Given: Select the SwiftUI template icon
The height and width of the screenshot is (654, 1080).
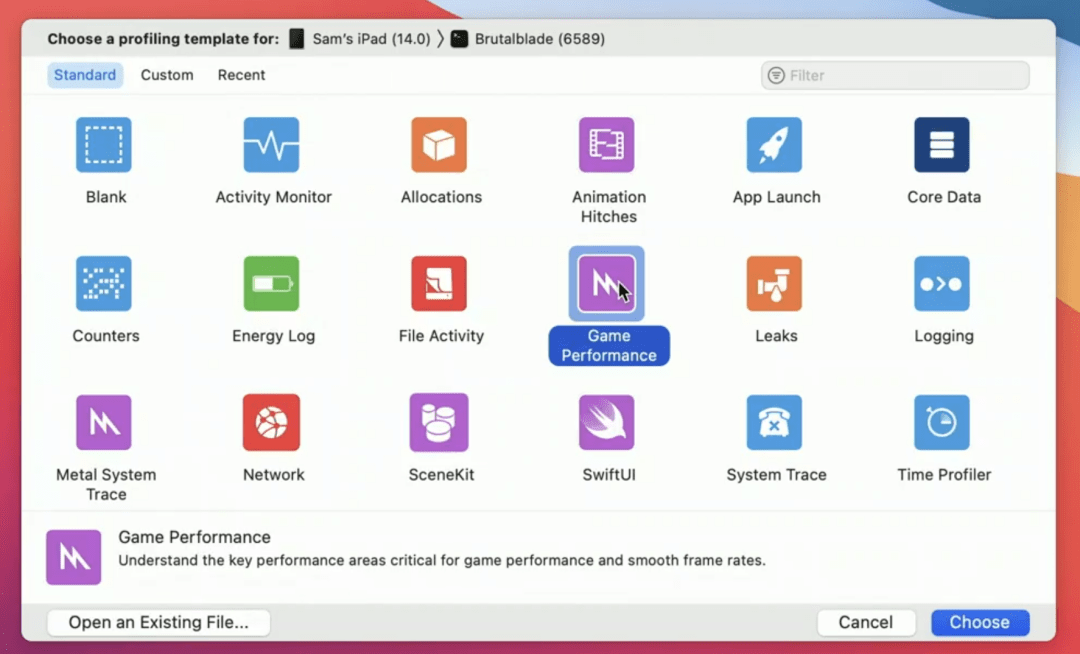Looking at the screenshot, I should pos(607,422).
